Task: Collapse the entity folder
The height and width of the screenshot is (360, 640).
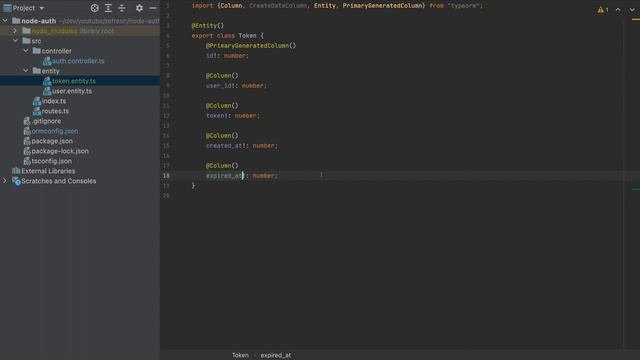Action: (x=25, y=71)
